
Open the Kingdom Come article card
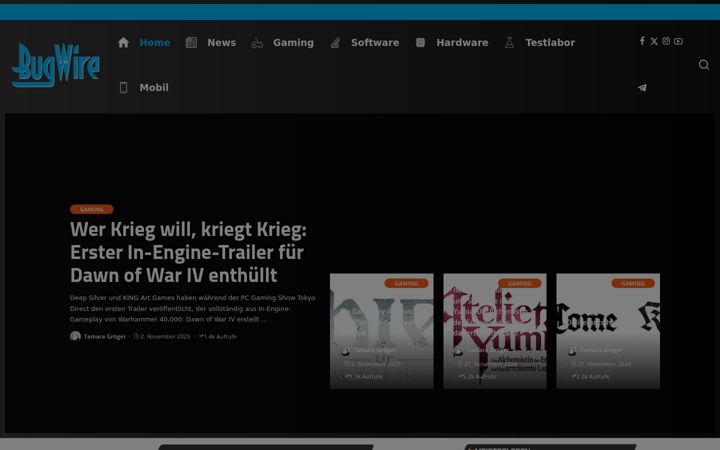click(x=608, y=331)
